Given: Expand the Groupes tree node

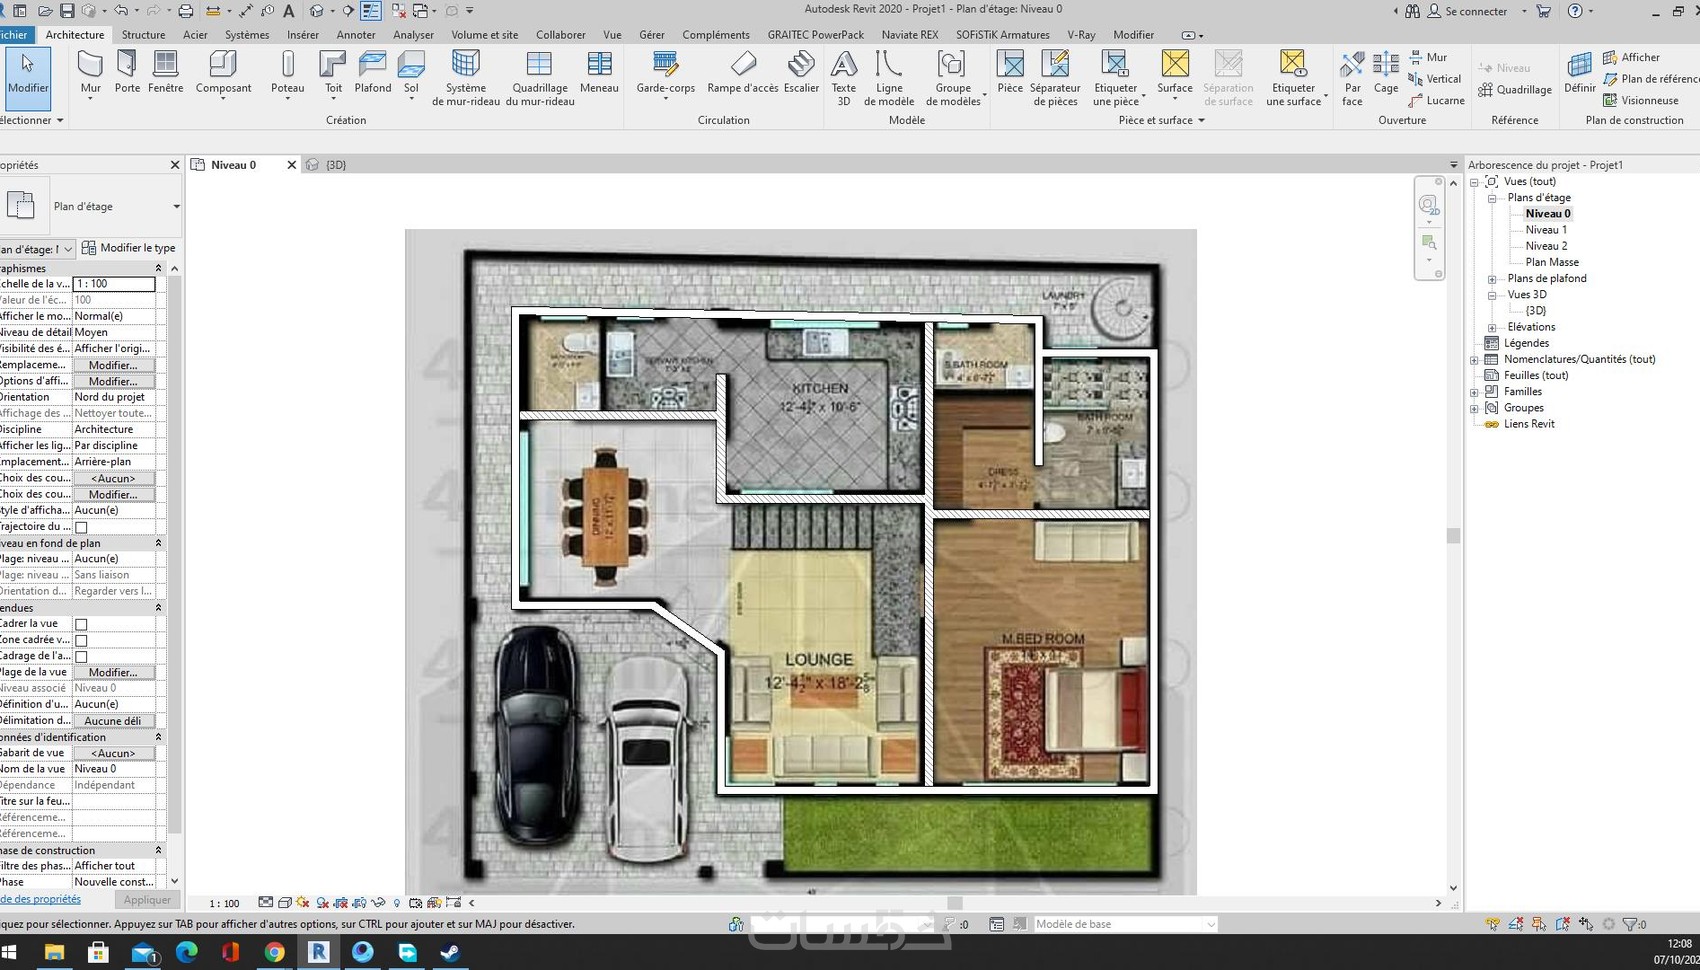Looking at the screenshot, I should [x=1474, y=408].
